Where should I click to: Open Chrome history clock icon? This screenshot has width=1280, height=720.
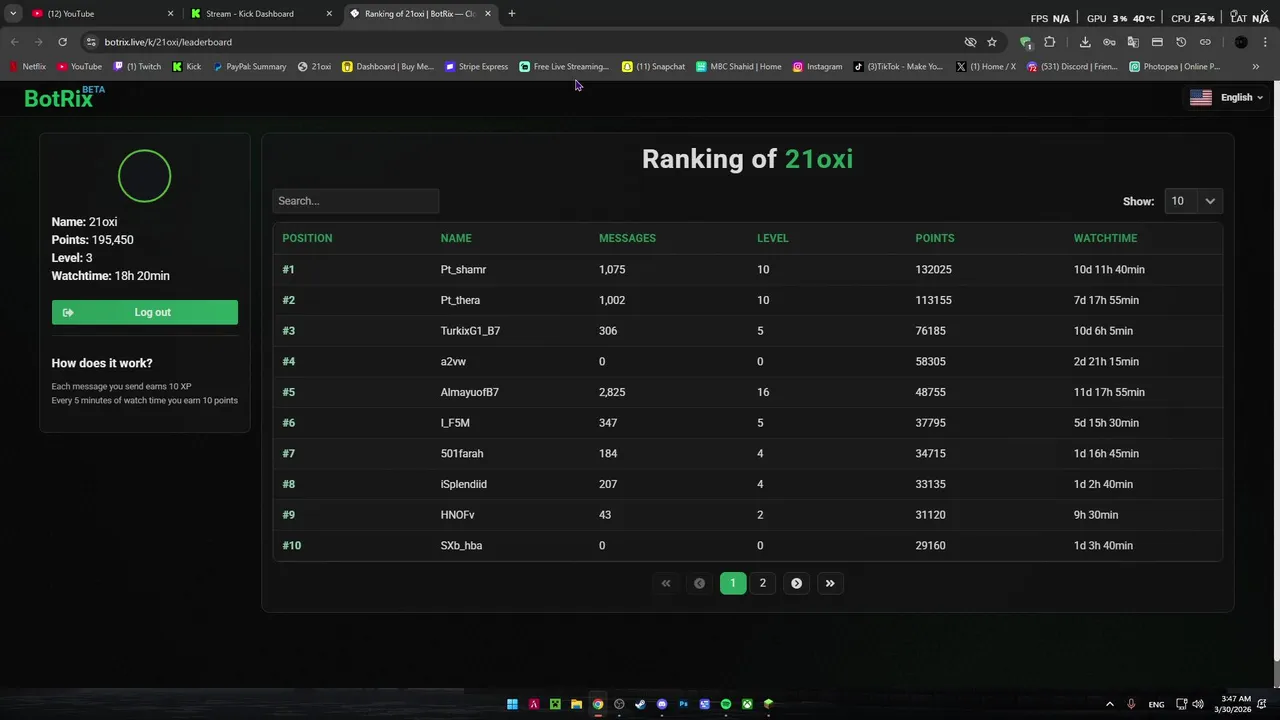tap(1181, 42)
